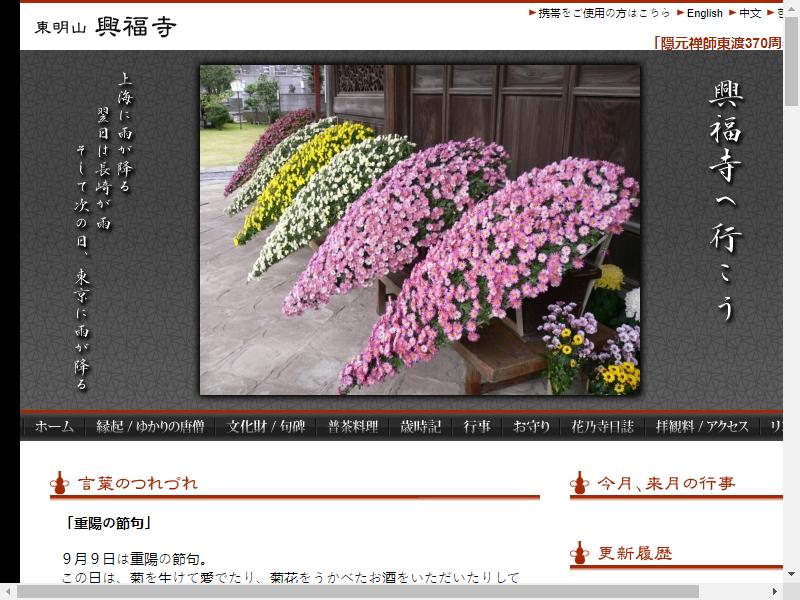Click the gourd icon beside 今月、来月の行事
This screenshot has height=600, width=800.
coord(580,483)
